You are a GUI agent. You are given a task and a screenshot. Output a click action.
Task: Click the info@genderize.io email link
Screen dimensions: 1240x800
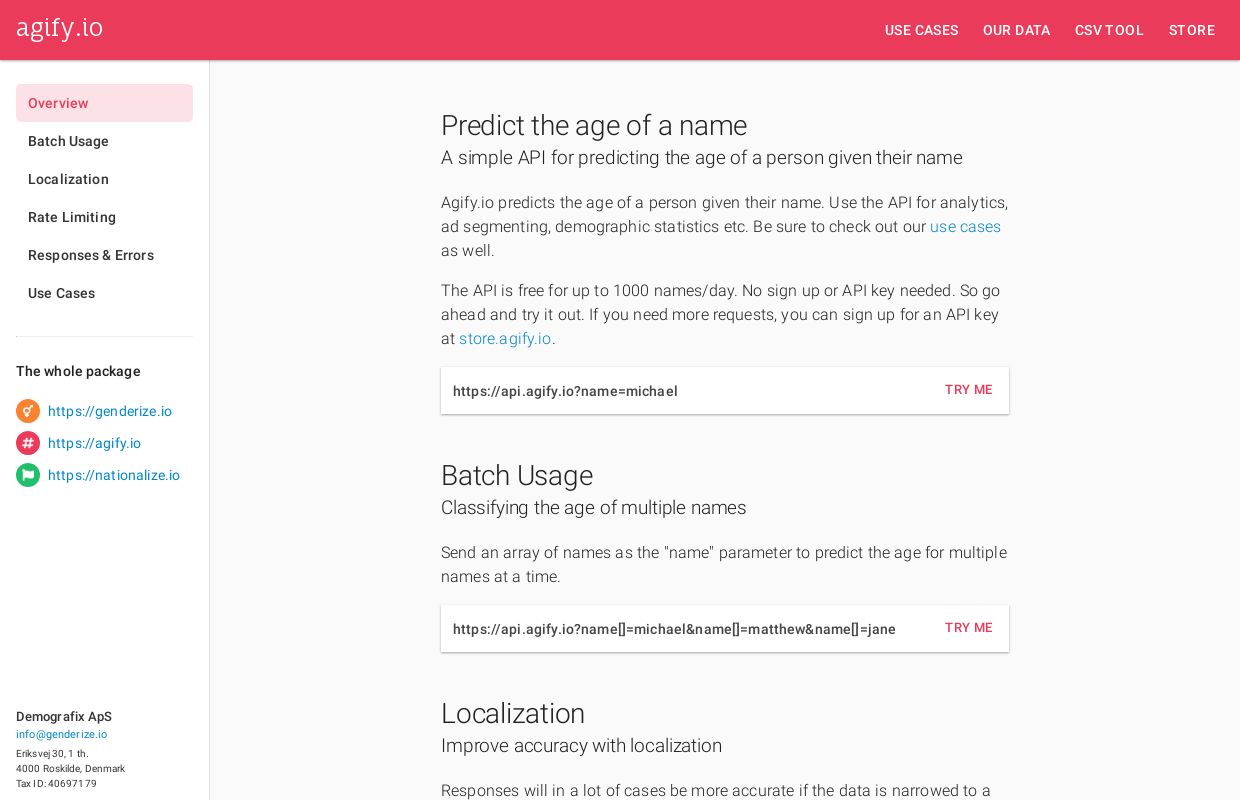(x=61, y=734)
